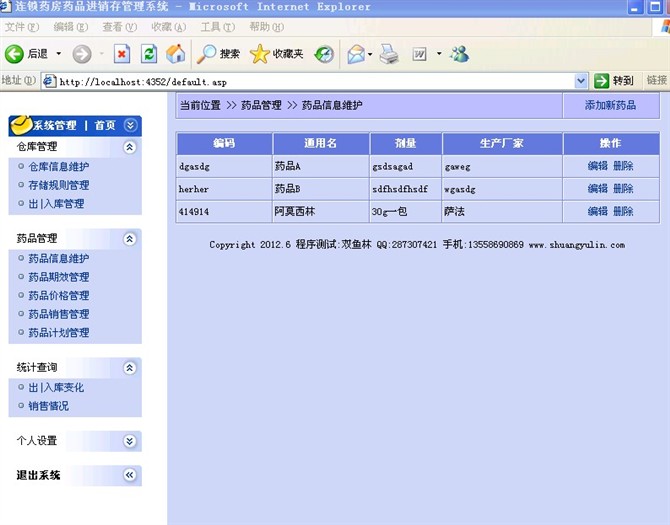
Task: Click the 退出系统 text
Action: (38, 475)
